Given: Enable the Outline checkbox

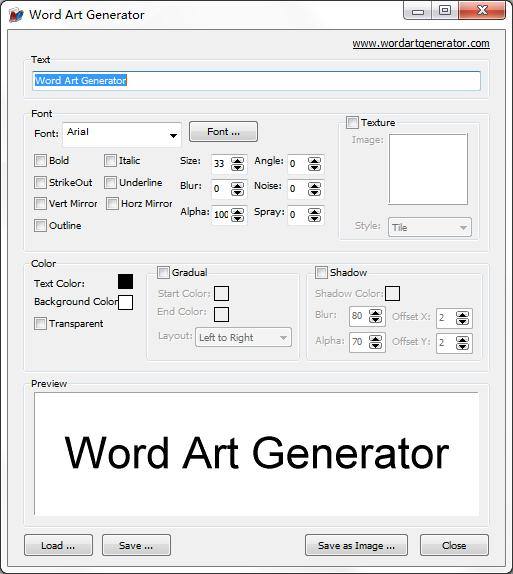Looking at the screenshot, I should pos(40,225).
